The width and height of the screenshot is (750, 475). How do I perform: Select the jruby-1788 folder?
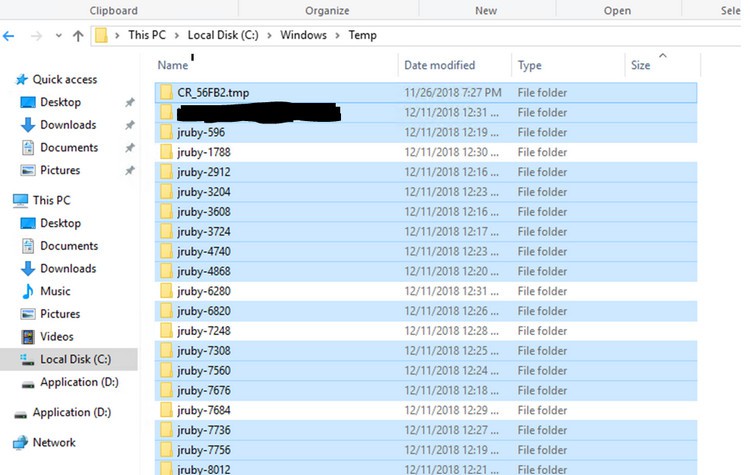pos(426,152)
